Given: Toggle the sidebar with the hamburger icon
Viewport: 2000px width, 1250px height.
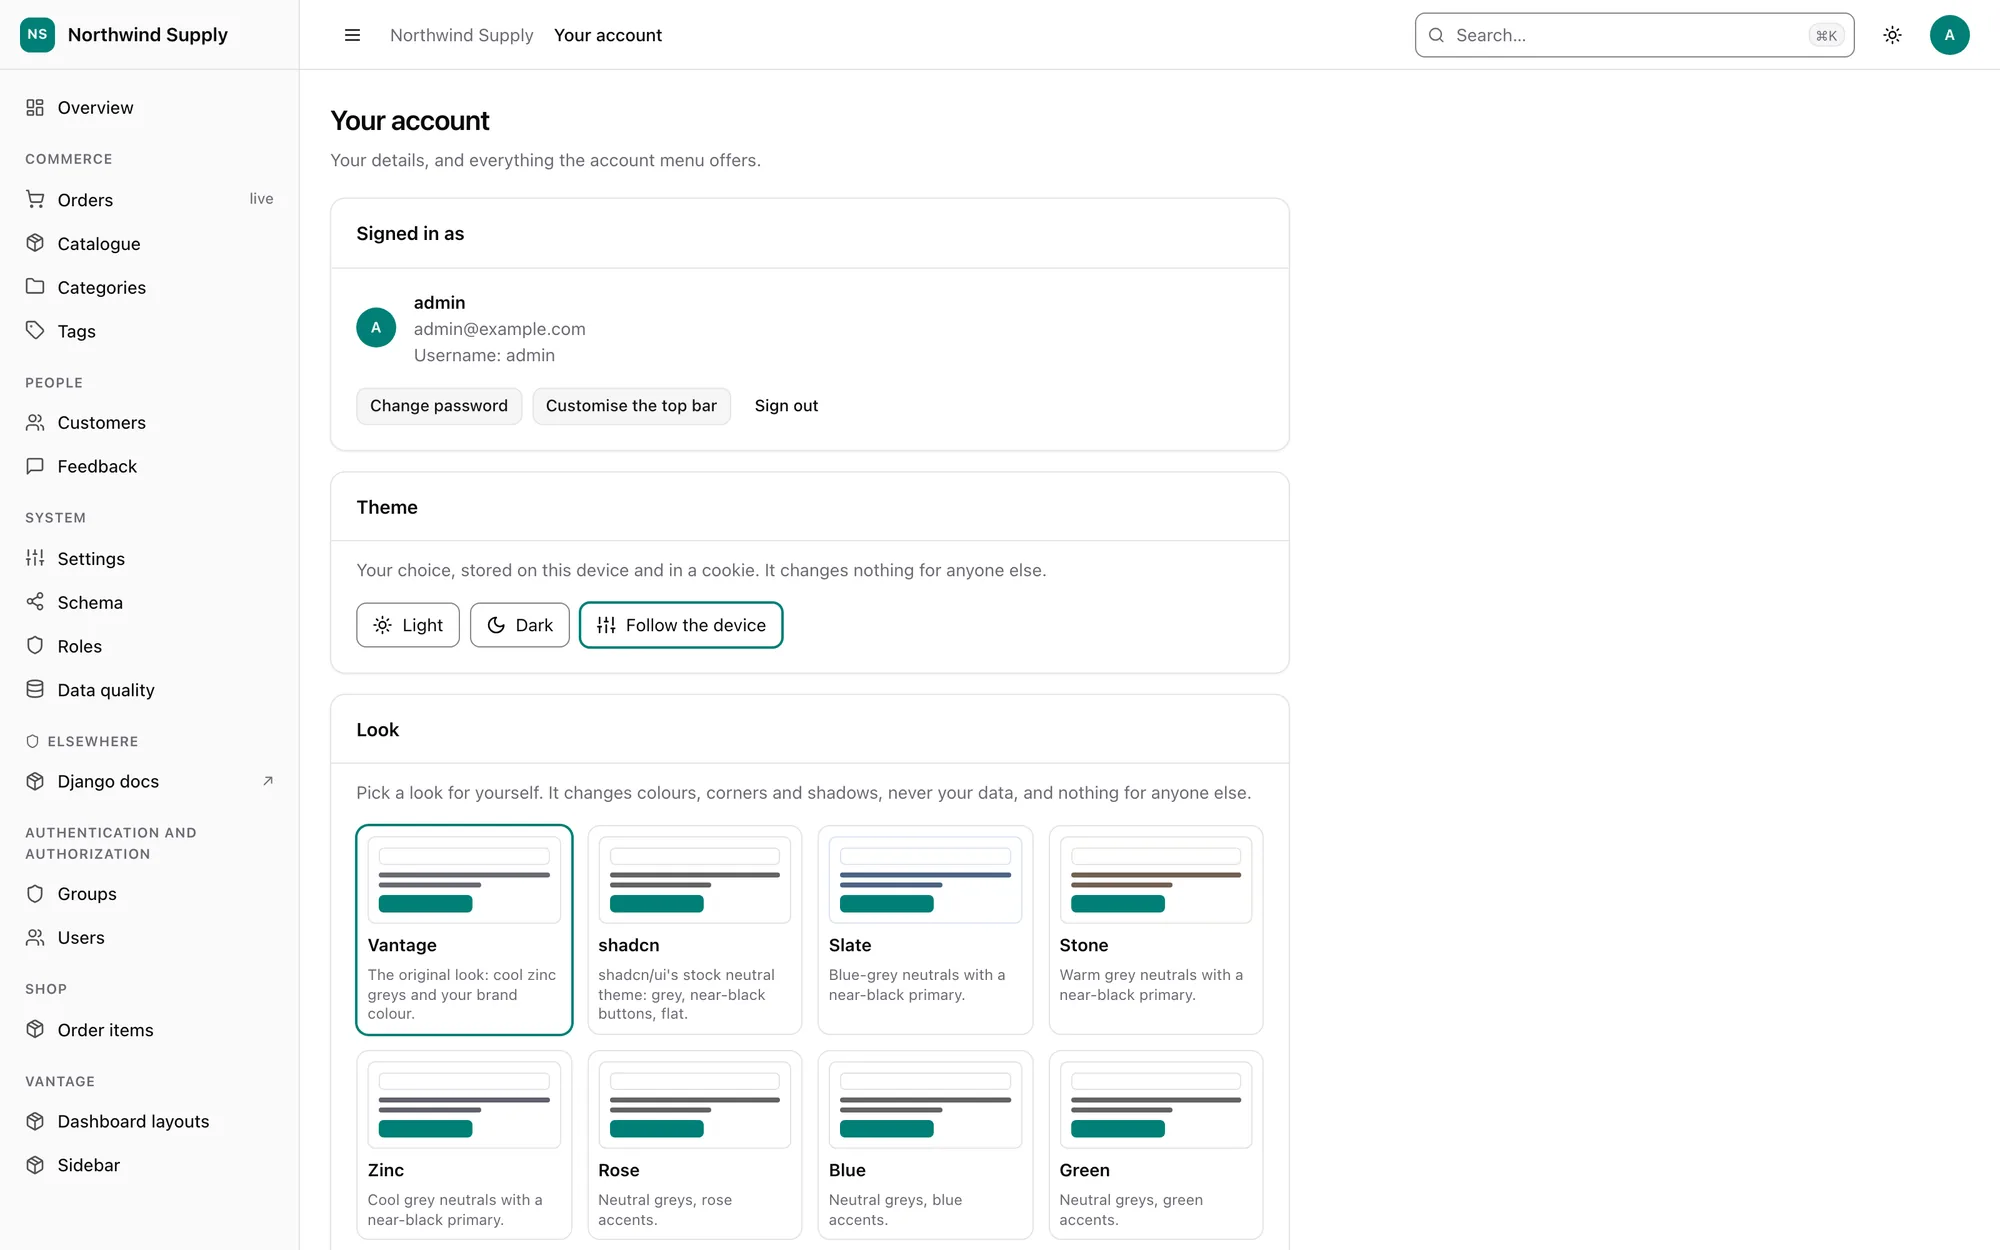Looking at the screenshot, I should [x=352, y=35].
